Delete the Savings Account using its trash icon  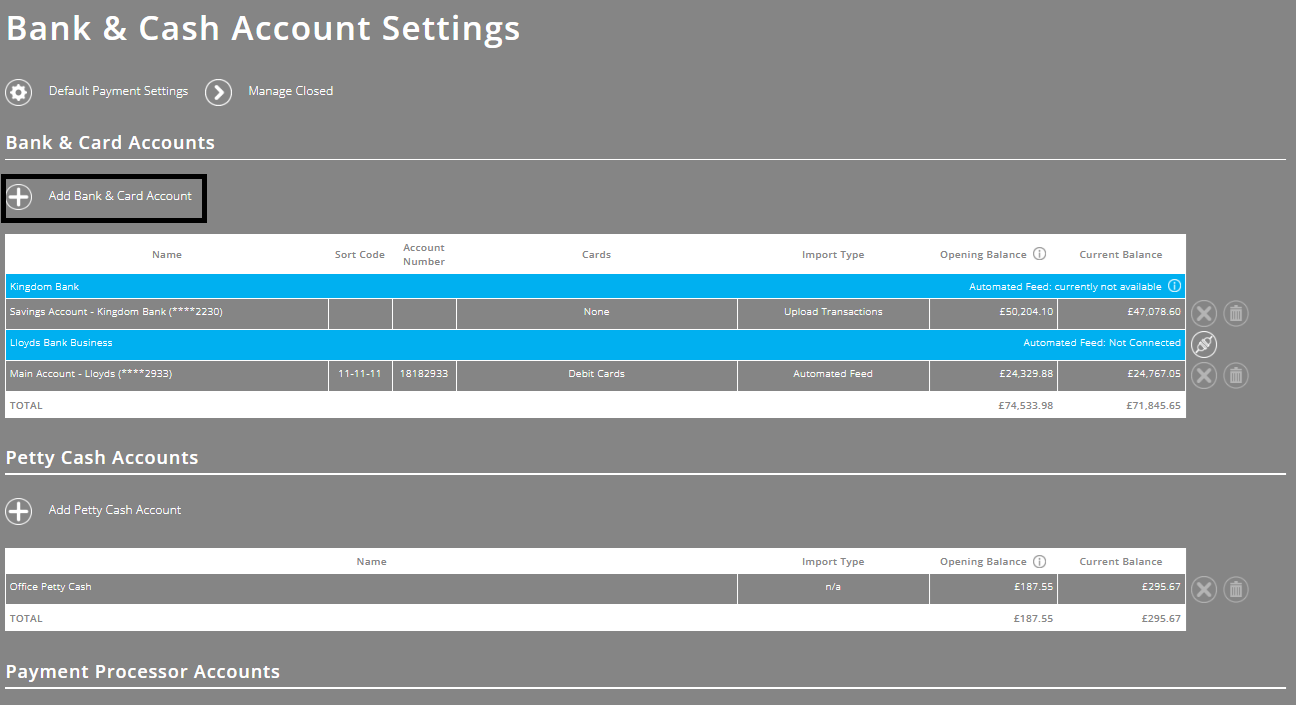1235,313
